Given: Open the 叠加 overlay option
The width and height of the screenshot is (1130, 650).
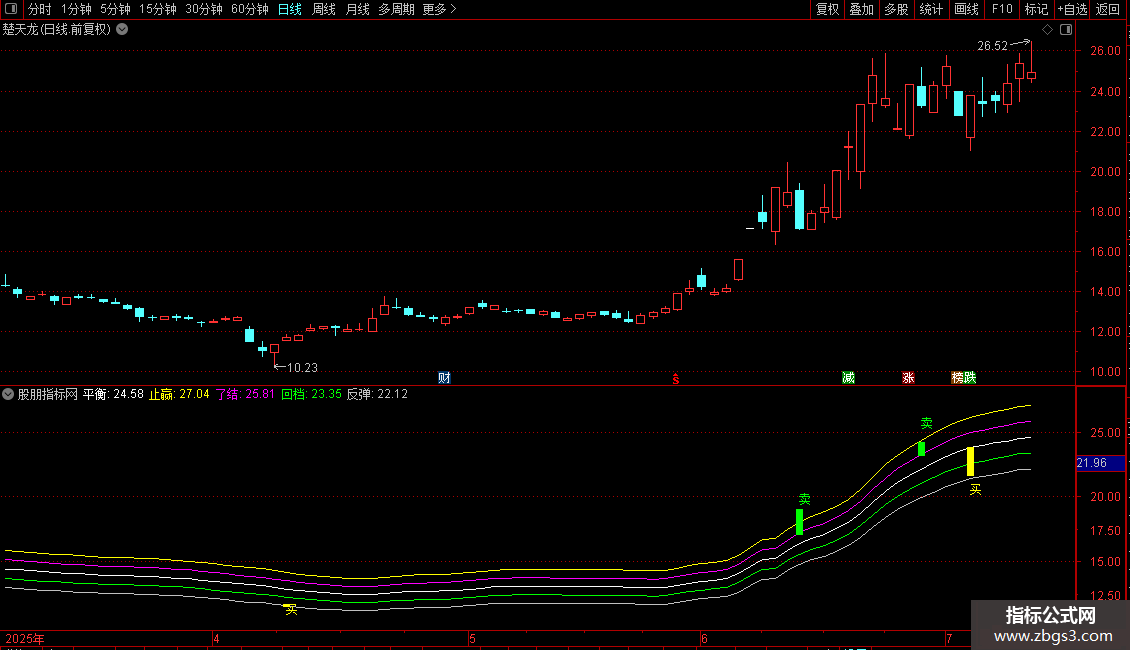Looking at the screenshot, I should click(861, 9).
